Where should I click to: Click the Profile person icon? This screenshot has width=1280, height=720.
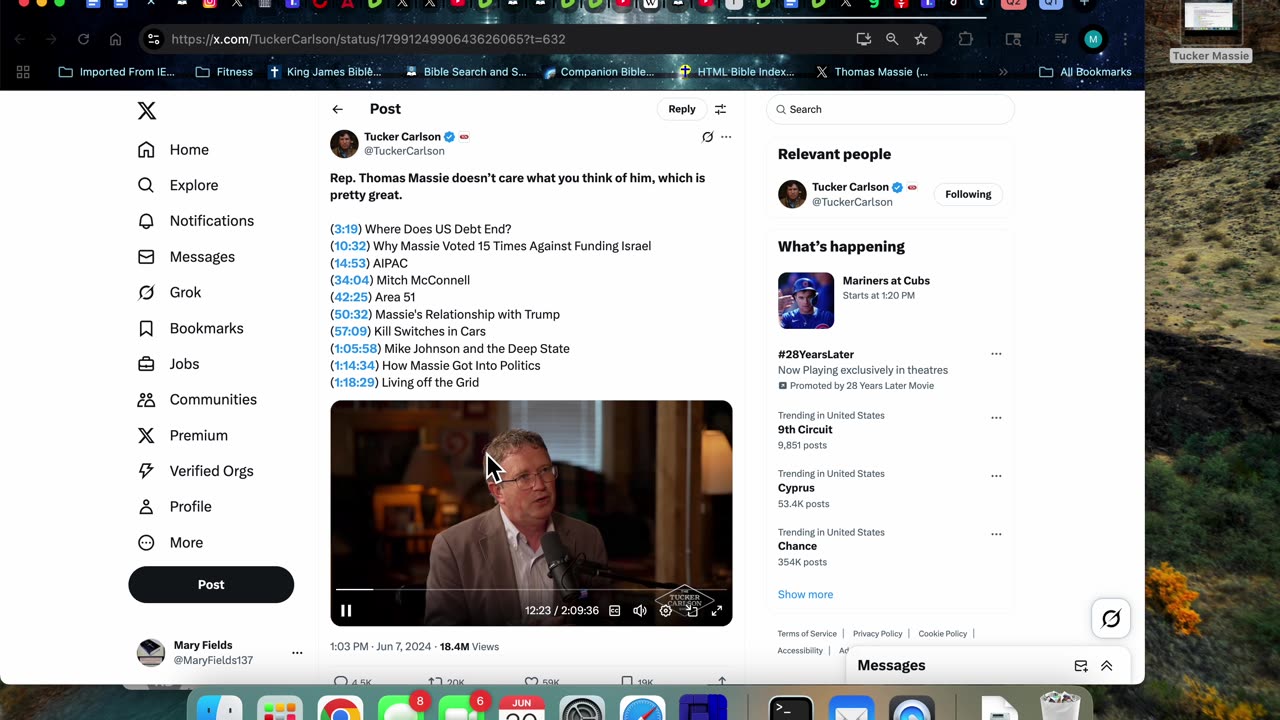pyautogui.click(x=146, y=507)
